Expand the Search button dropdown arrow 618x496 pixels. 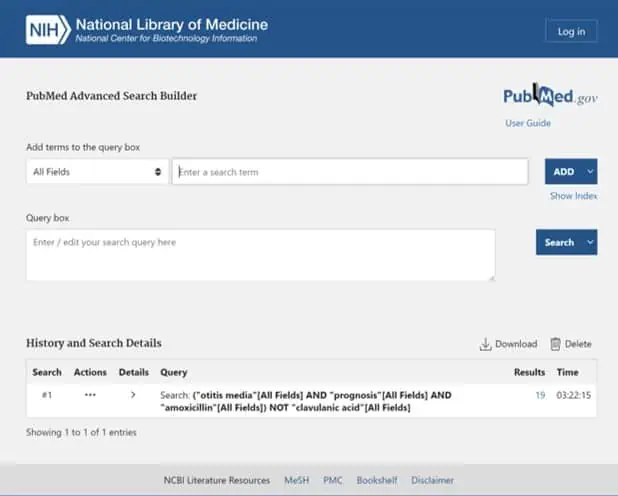pos(589,242)
